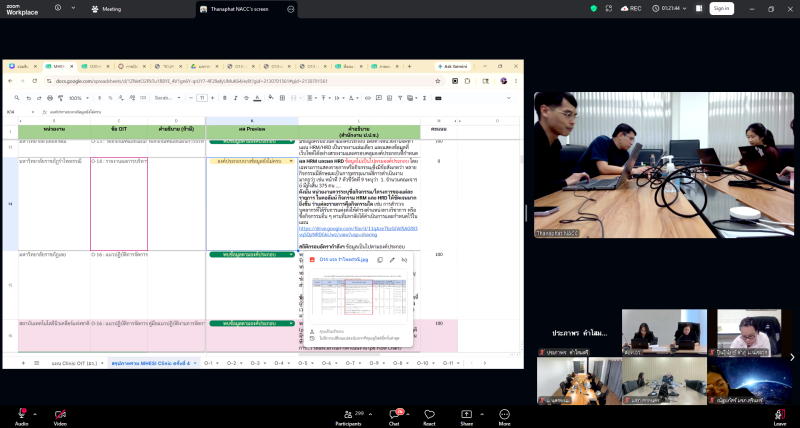Select Thanaphat NACC's screen tab

(x=239, y=9)
